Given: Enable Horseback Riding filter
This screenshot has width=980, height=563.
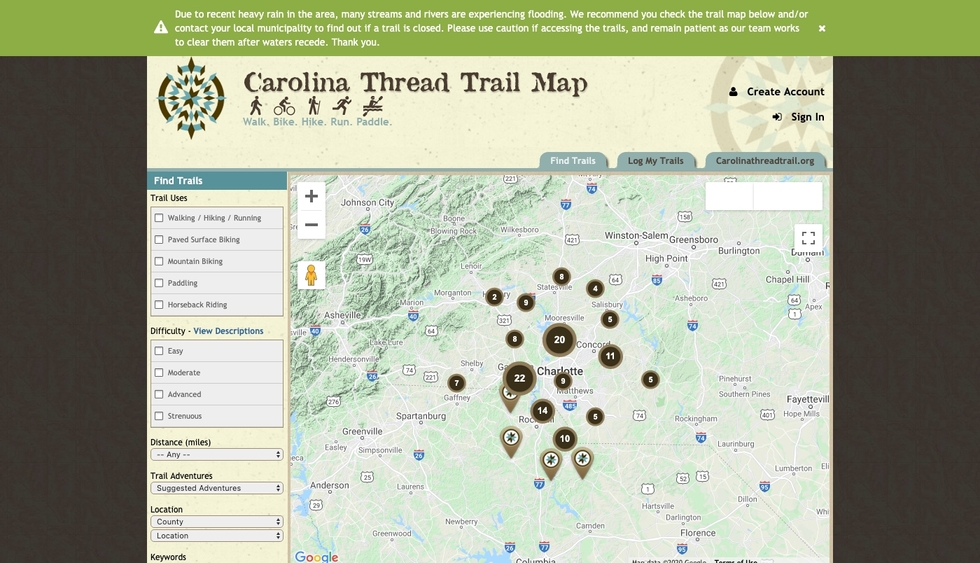Looking at the screenshot, I should [x=159, y=304].
